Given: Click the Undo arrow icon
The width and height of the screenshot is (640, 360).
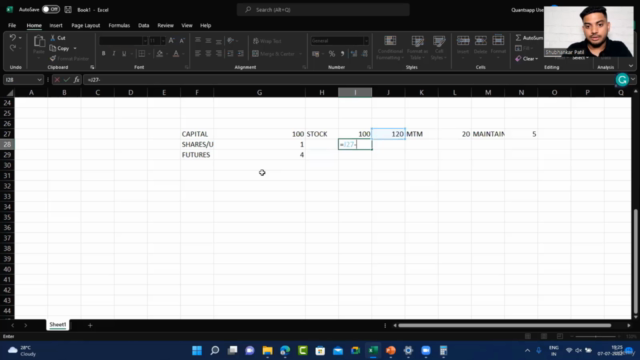Looking at the screenshot, I should click(13, 38).
